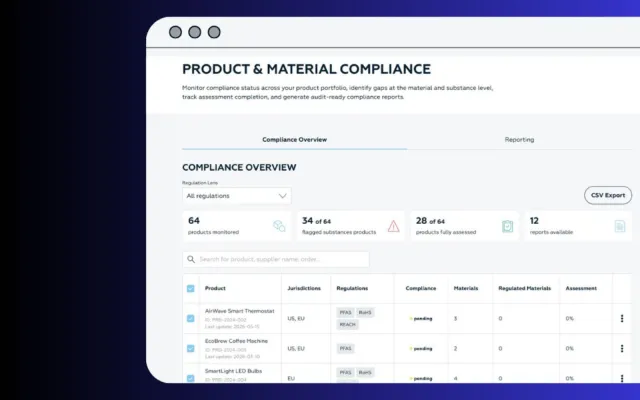The width and height of the screenshot is (640, 400).
Task: Sort by the Compliance column header
Action: [x=421, y=288]
